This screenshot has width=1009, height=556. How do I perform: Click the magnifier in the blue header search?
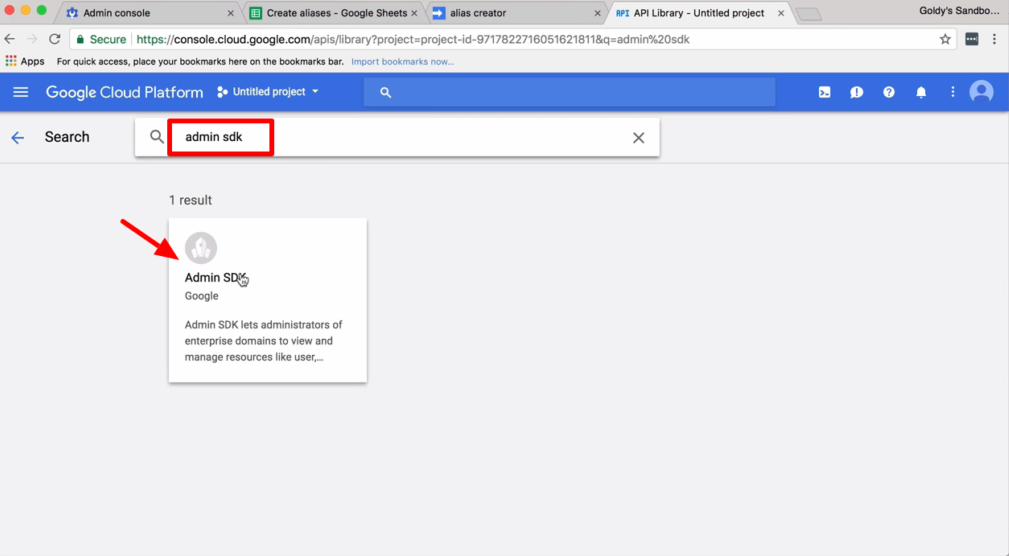[385, 93]
